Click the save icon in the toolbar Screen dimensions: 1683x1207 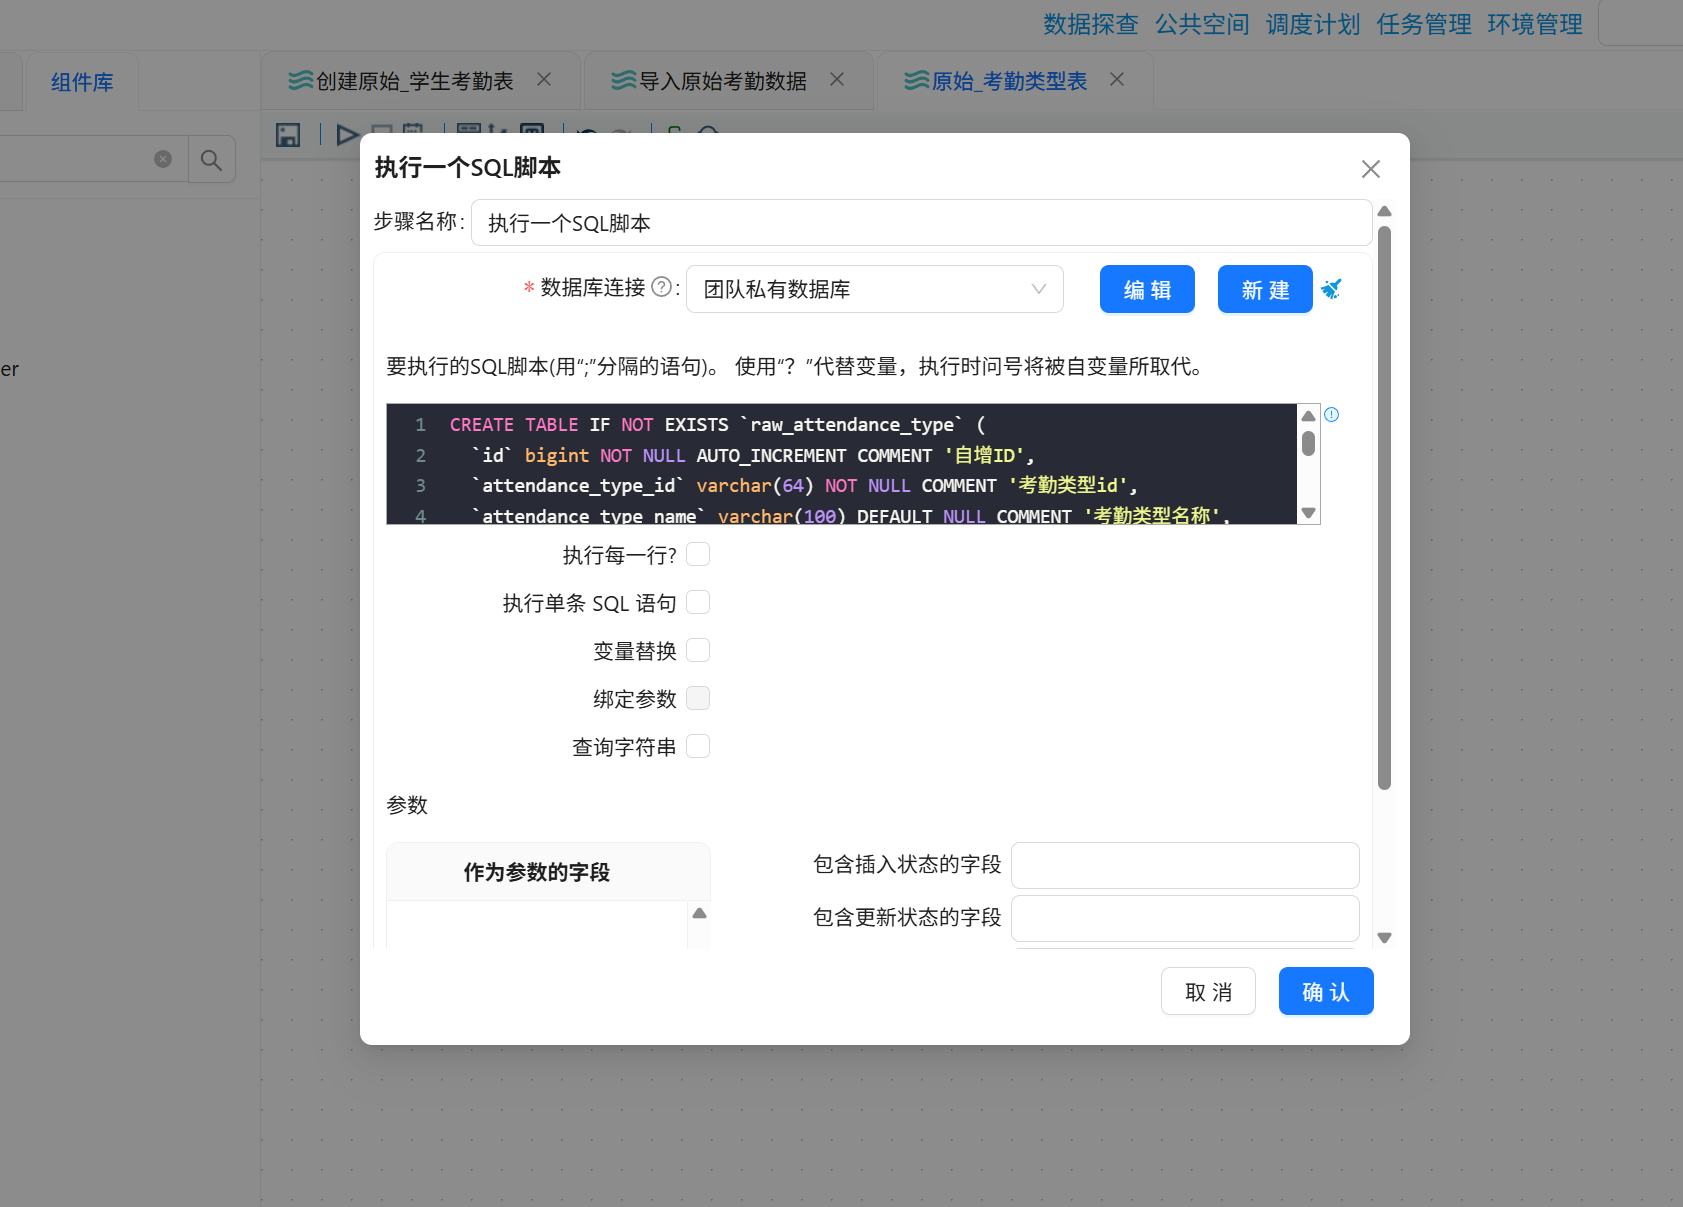288,135
